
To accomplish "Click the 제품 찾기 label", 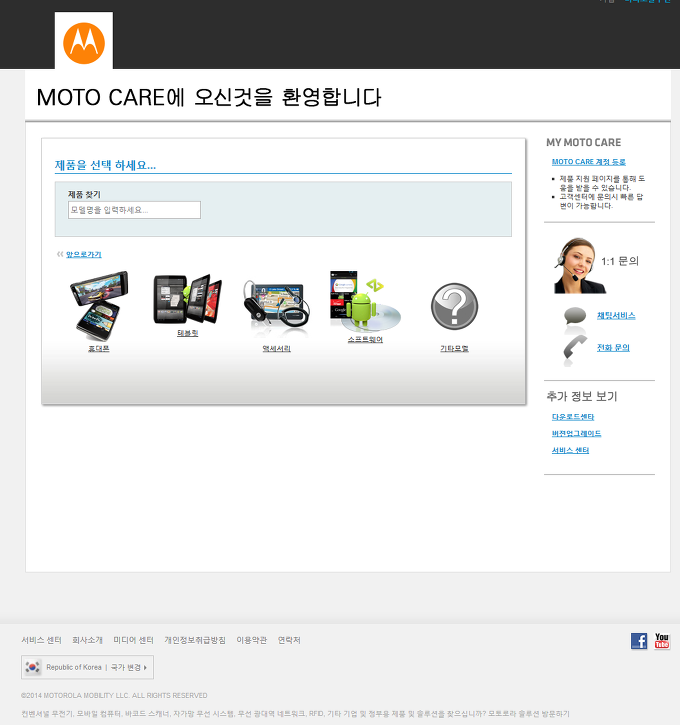I will tap(84, 194).
